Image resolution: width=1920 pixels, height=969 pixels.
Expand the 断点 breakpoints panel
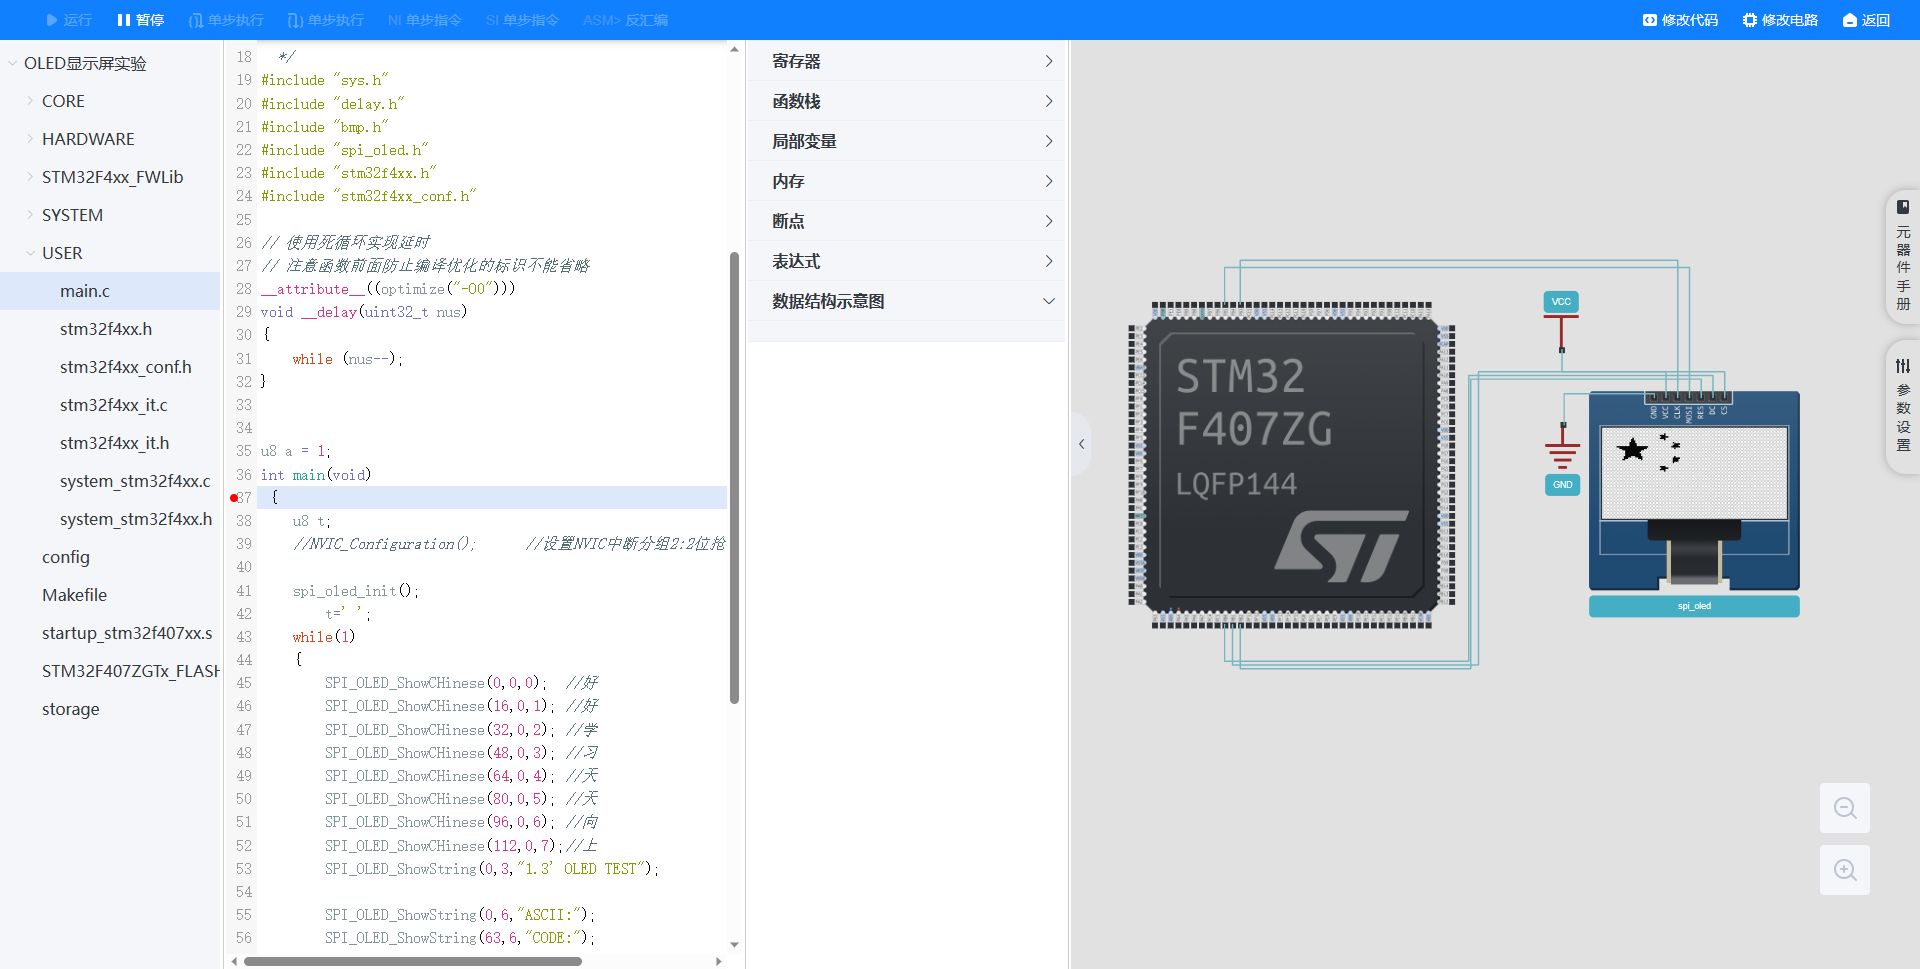click(907, 221)
